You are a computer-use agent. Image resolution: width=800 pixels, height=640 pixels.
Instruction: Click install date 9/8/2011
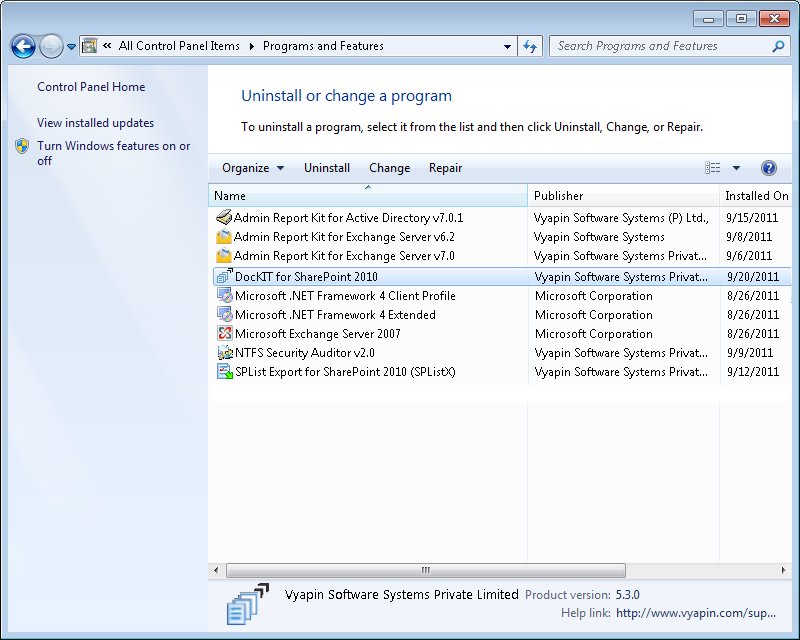pos(749,237)
